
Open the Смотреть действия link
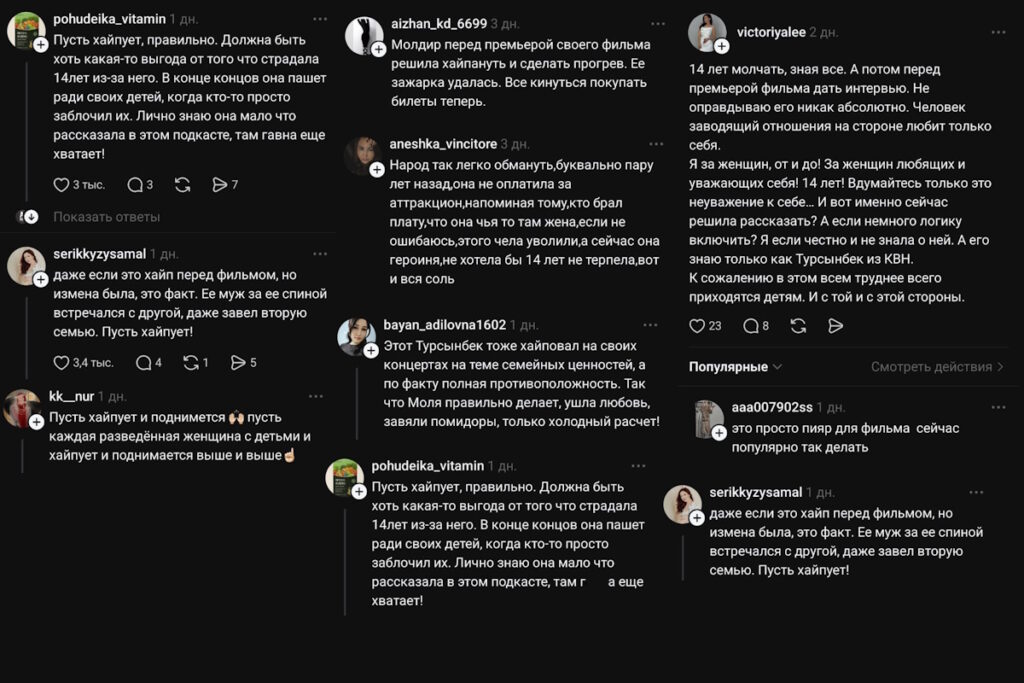(937, 367)
